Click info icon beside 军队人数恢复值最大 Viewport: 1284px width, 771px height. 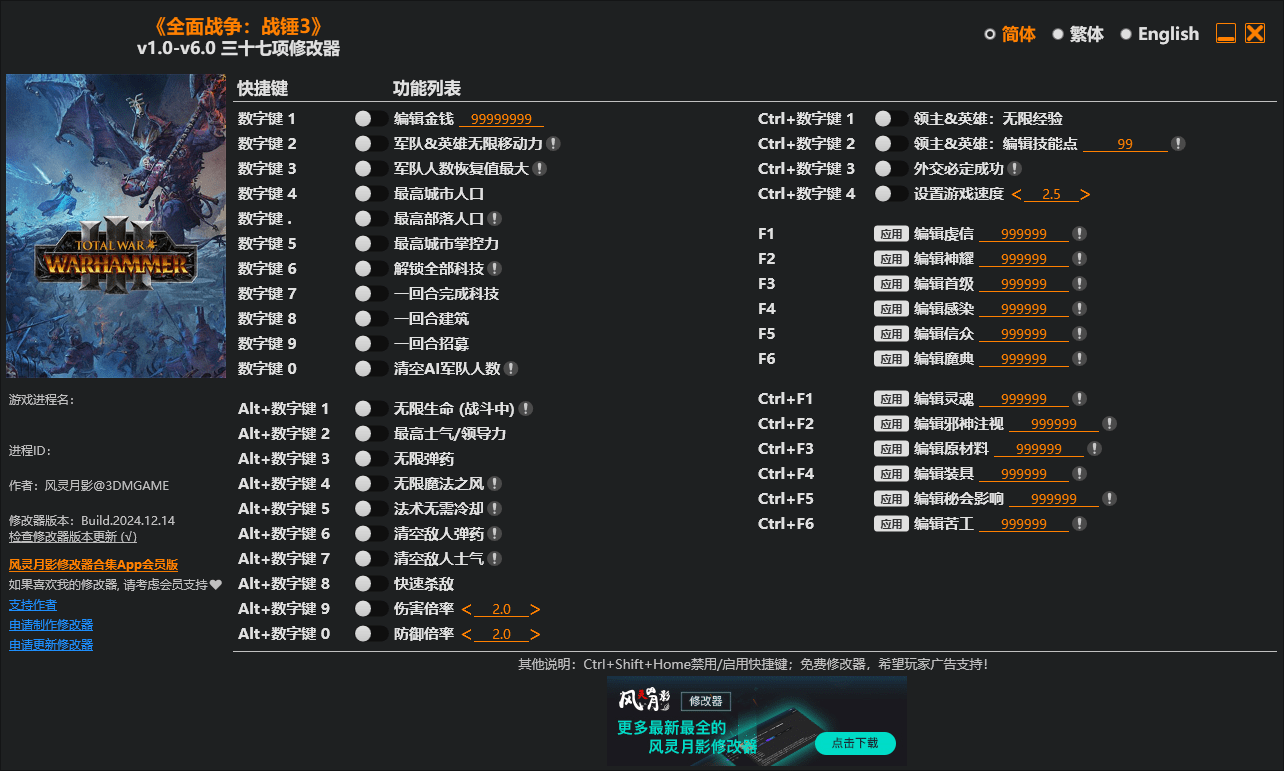point(539,169)
